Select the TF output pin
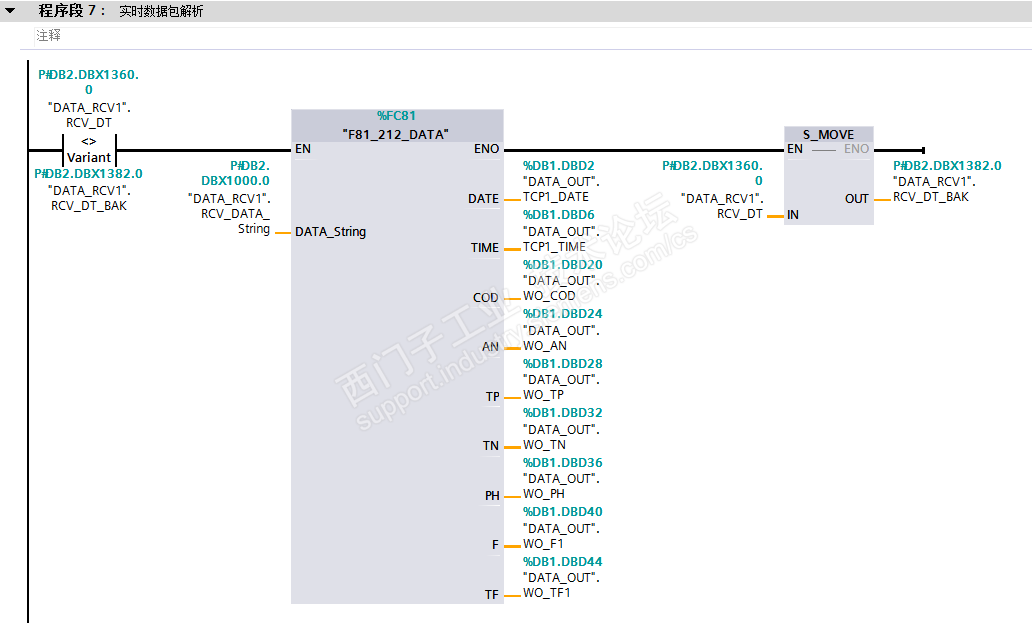This screenshot has height=623, width=1032. click(x=492, y=595)
